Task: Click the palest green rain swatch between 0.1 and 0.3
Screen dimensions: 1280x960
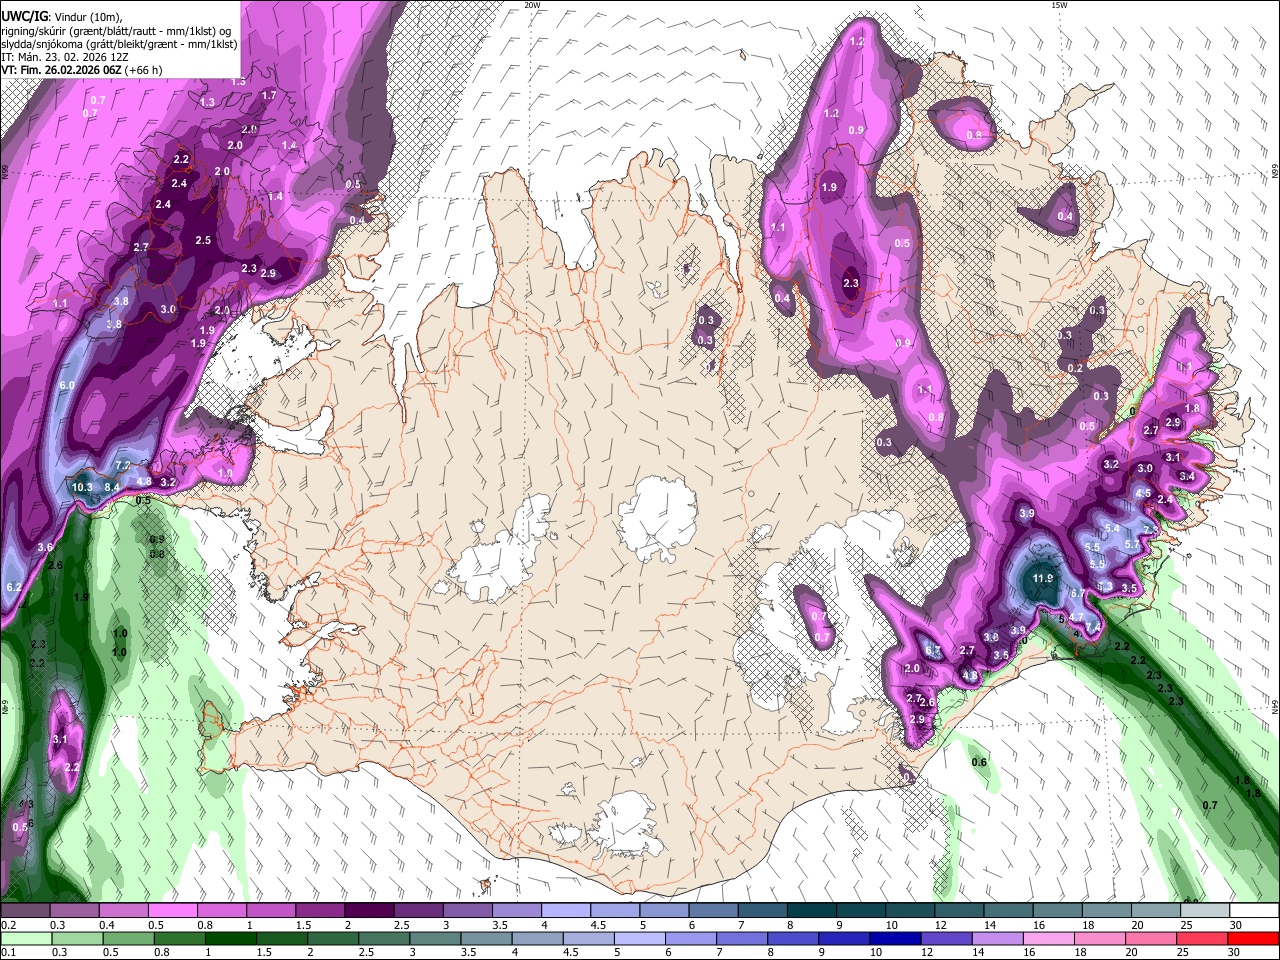Action: tap(26, 938)
